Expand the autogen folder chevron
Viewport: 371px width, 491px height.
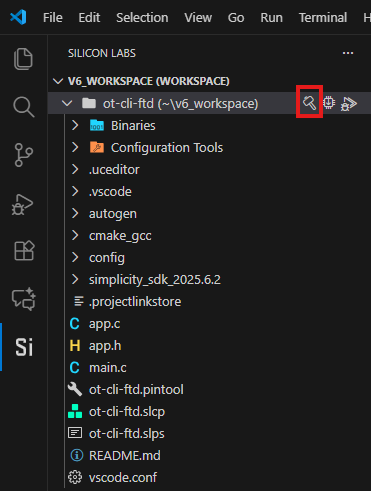tap(75, 213)
